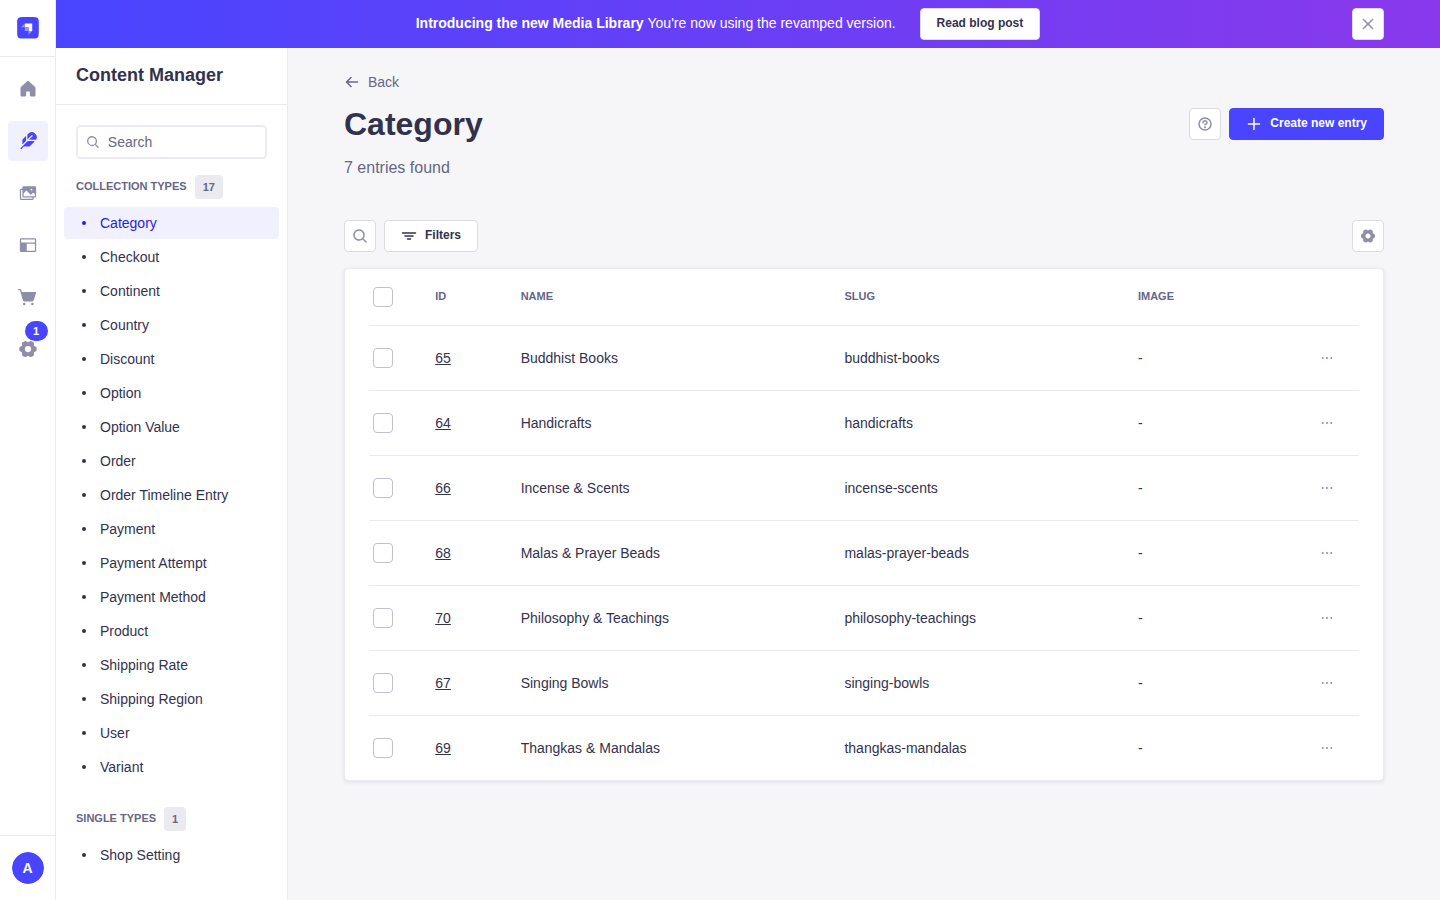
Task: Open Content-Type Builder layout icon
Action: [28, 245]
